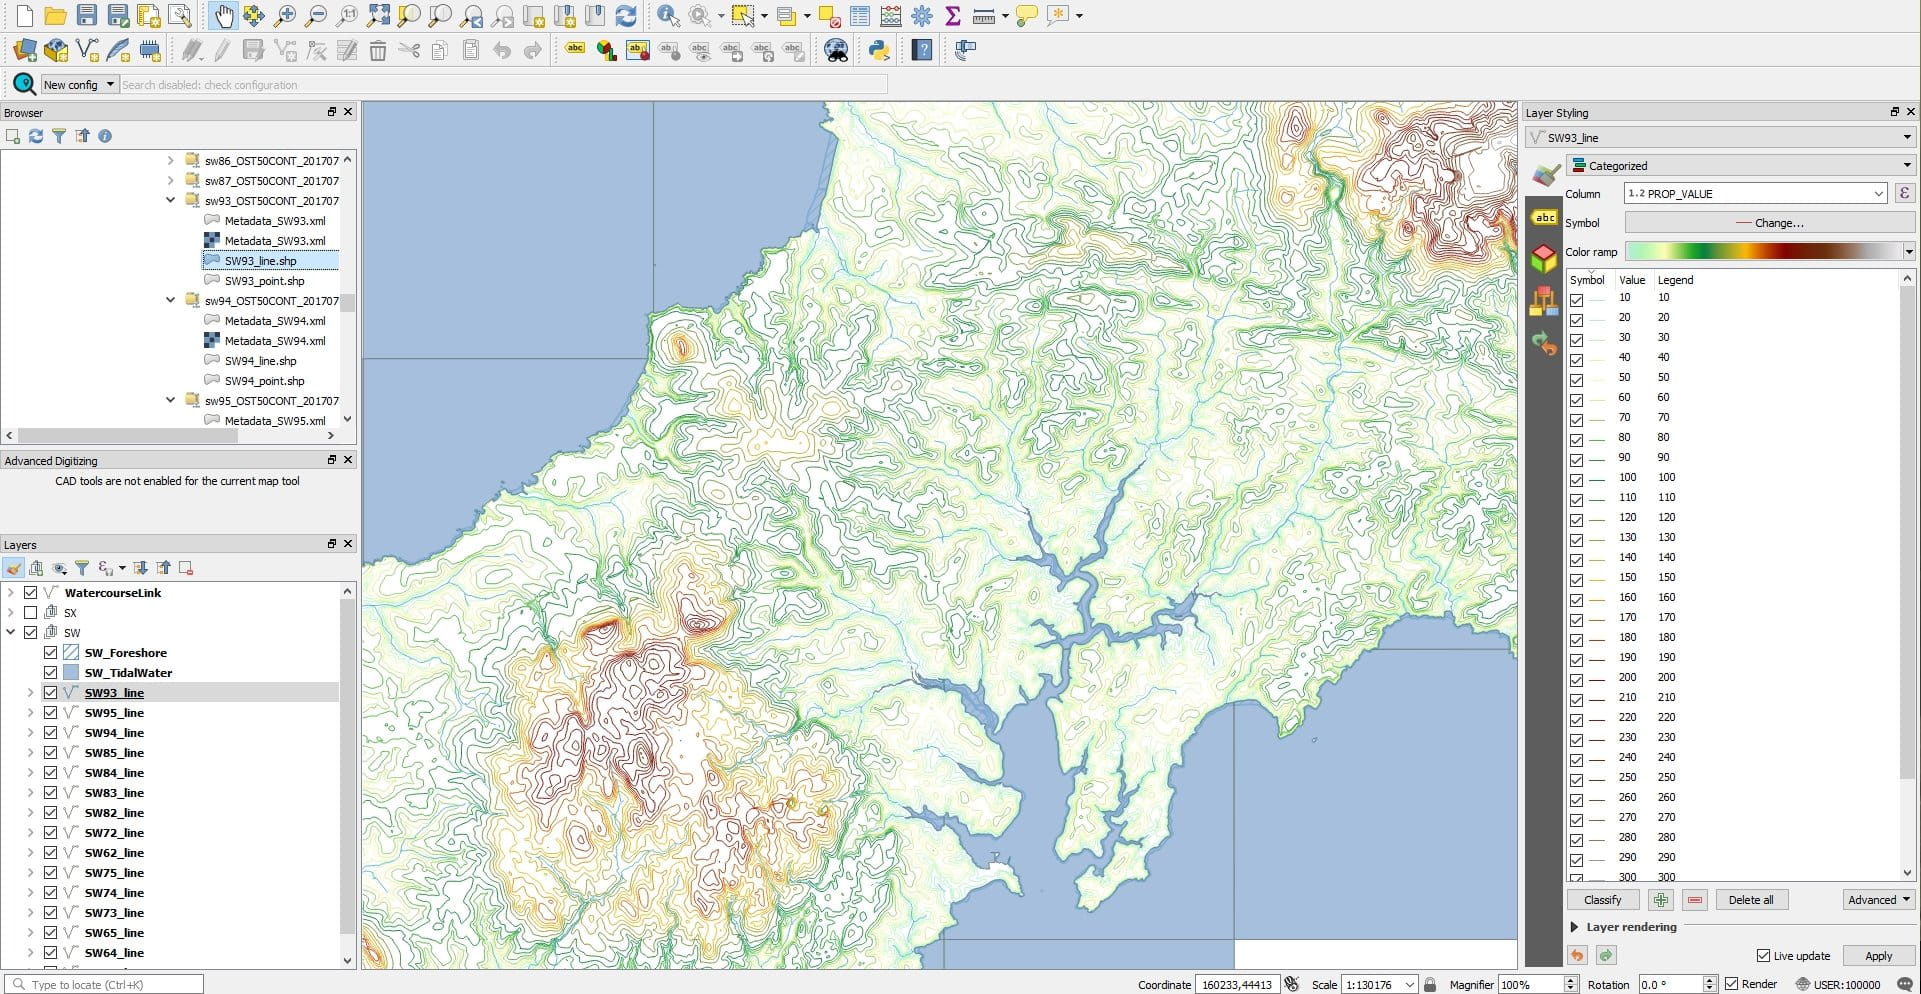Remove category with the minus button
1921x994 pixels.
[1695, 900]
